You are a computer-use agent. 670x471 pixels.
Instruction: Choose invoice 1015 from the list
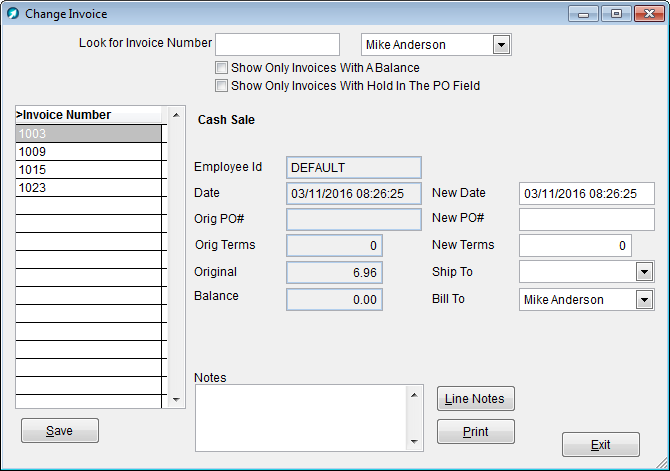click(x=88, y=170)
